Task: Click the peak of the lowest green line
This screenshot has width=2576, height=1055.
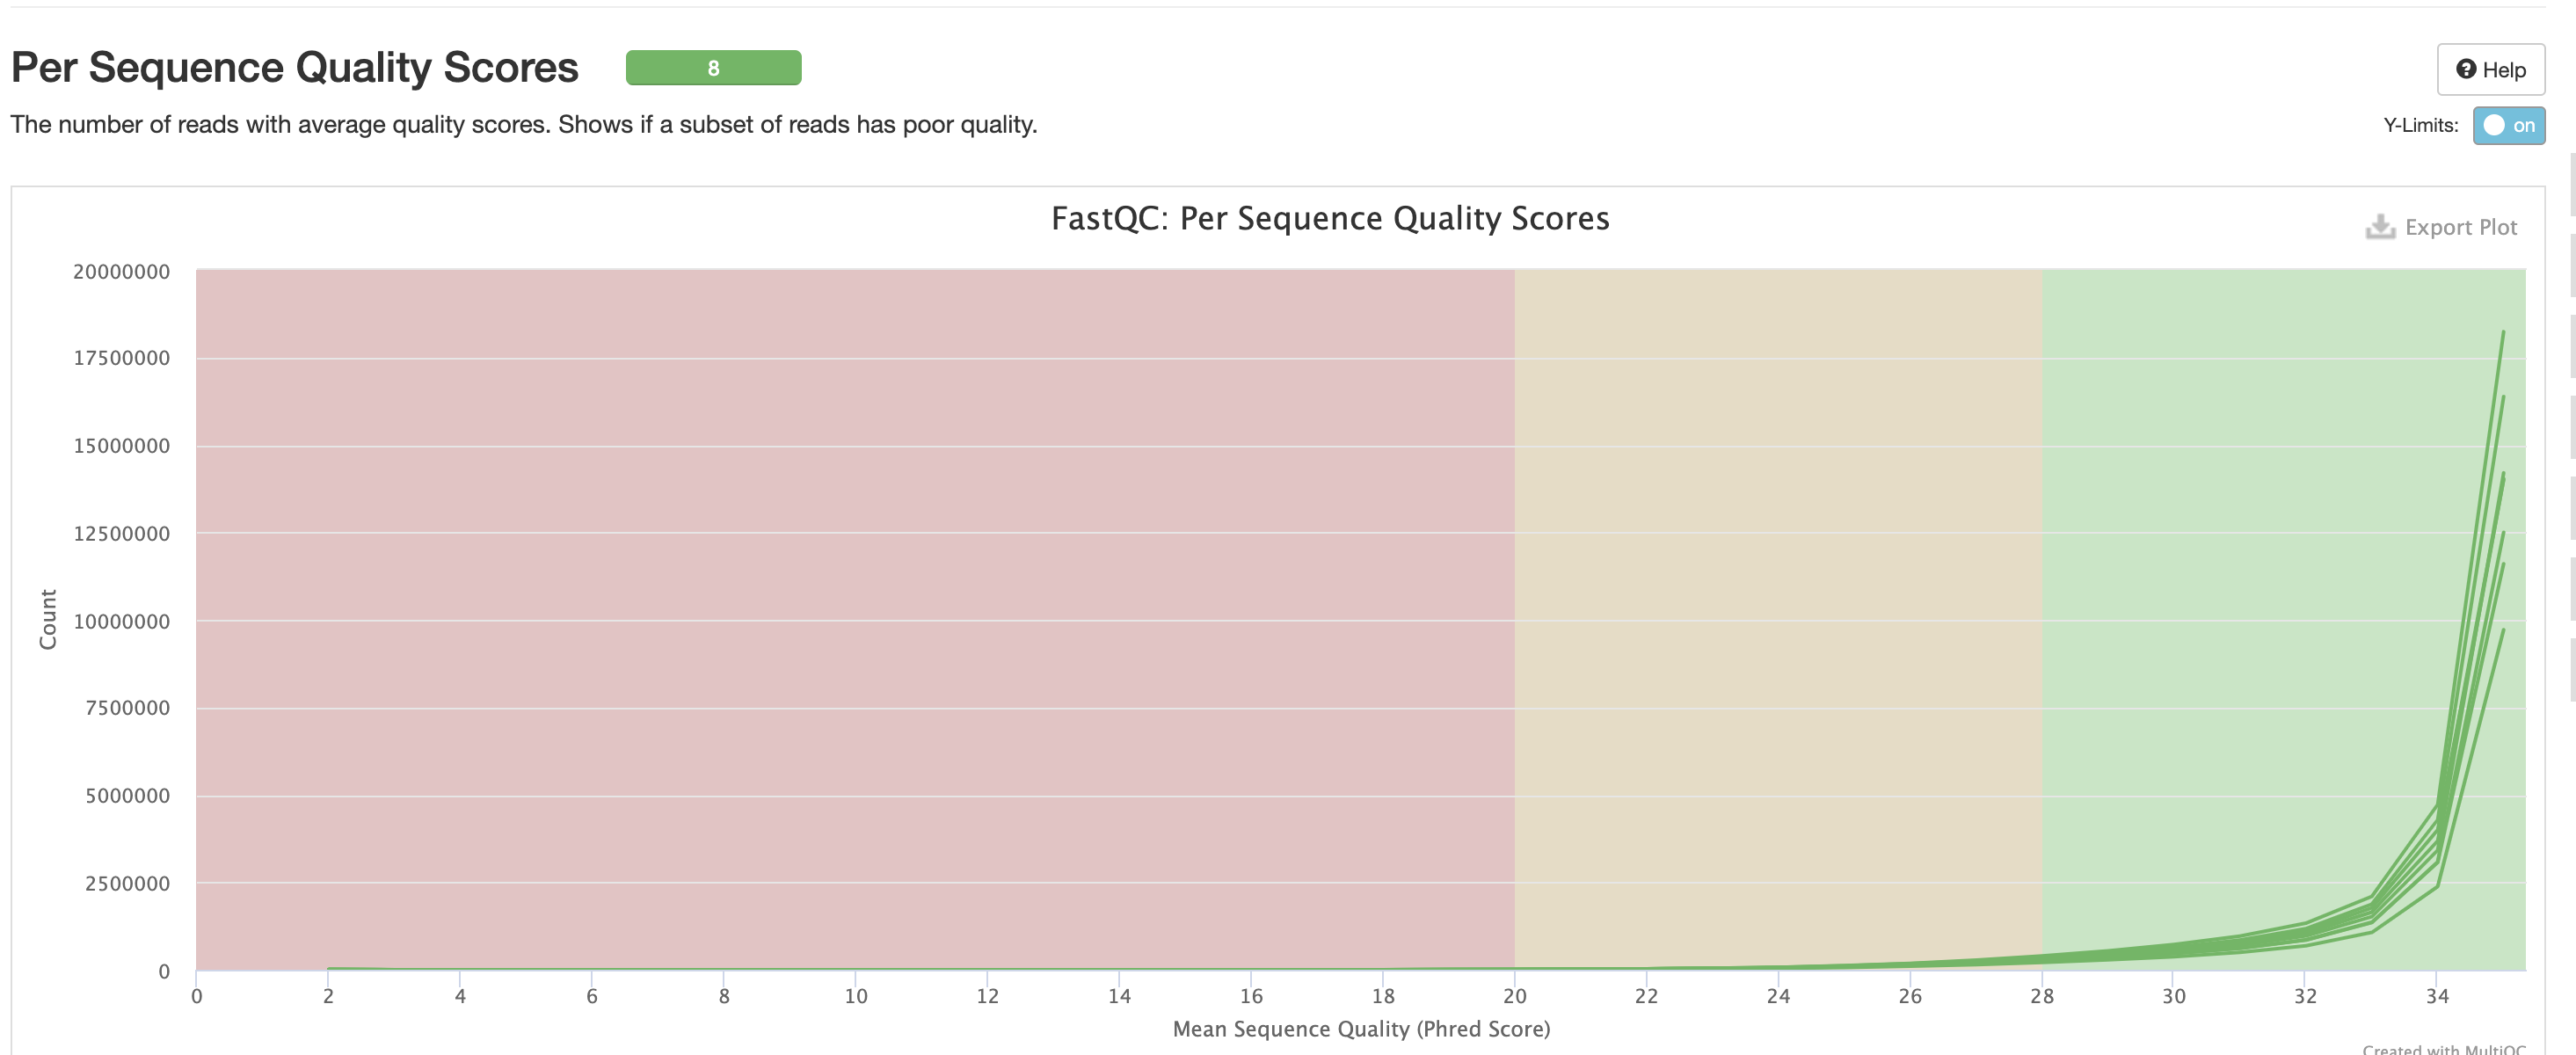Action: click(2503, 630)
